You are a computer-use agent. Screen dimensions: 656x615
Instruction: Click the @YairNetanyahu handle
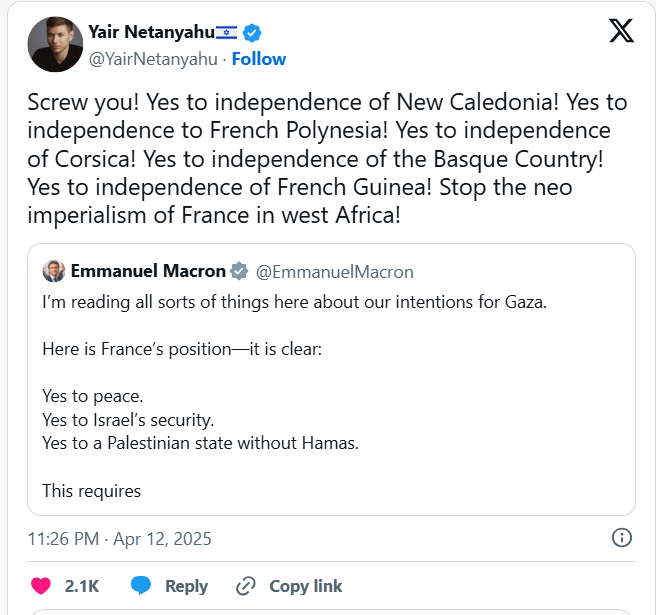(x=152, y=59)
